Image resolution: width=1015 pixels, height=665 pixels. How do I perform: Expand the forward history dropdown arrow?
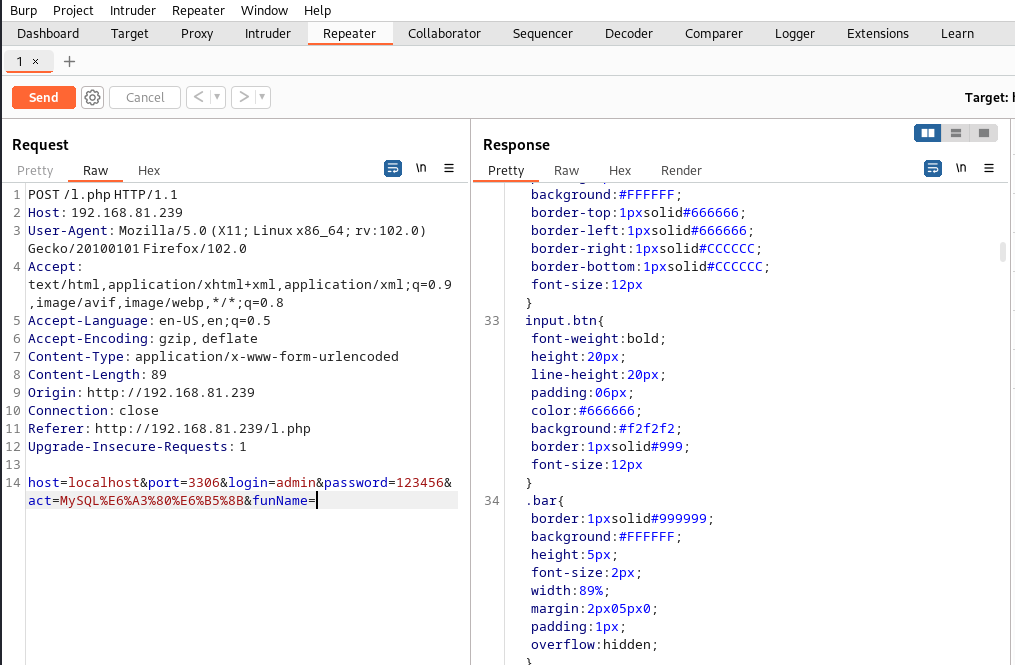pos(262,97)
